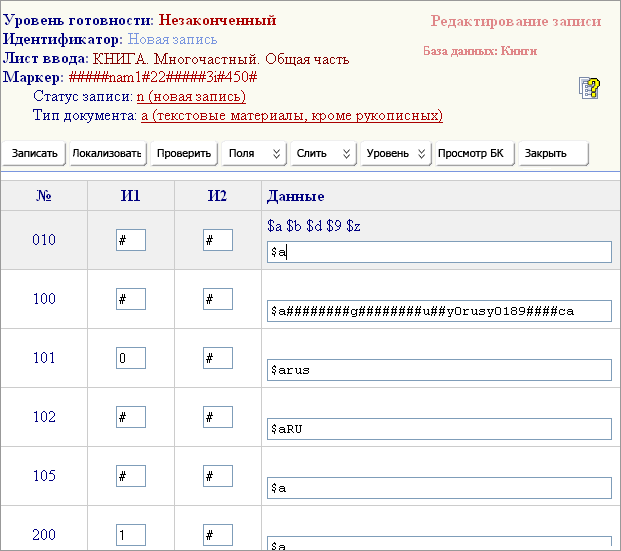Select the И1 indicator box of row 200
Viewport: 621px width, 551px height.
[131, 535]
